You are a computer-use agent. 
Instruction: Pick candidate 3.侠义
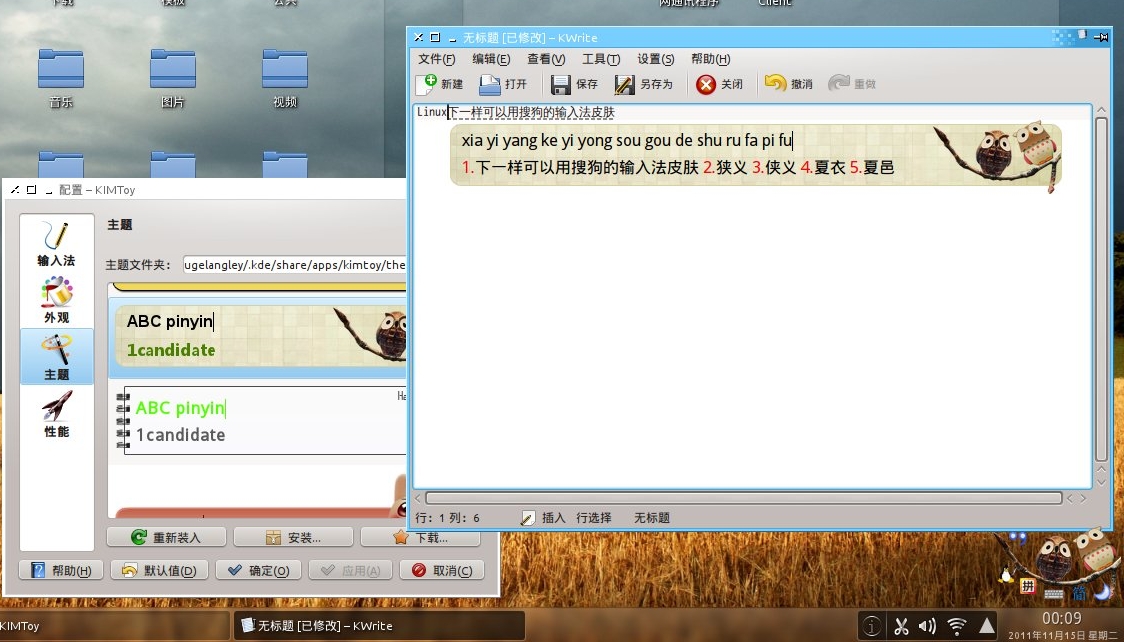(774, 168)
